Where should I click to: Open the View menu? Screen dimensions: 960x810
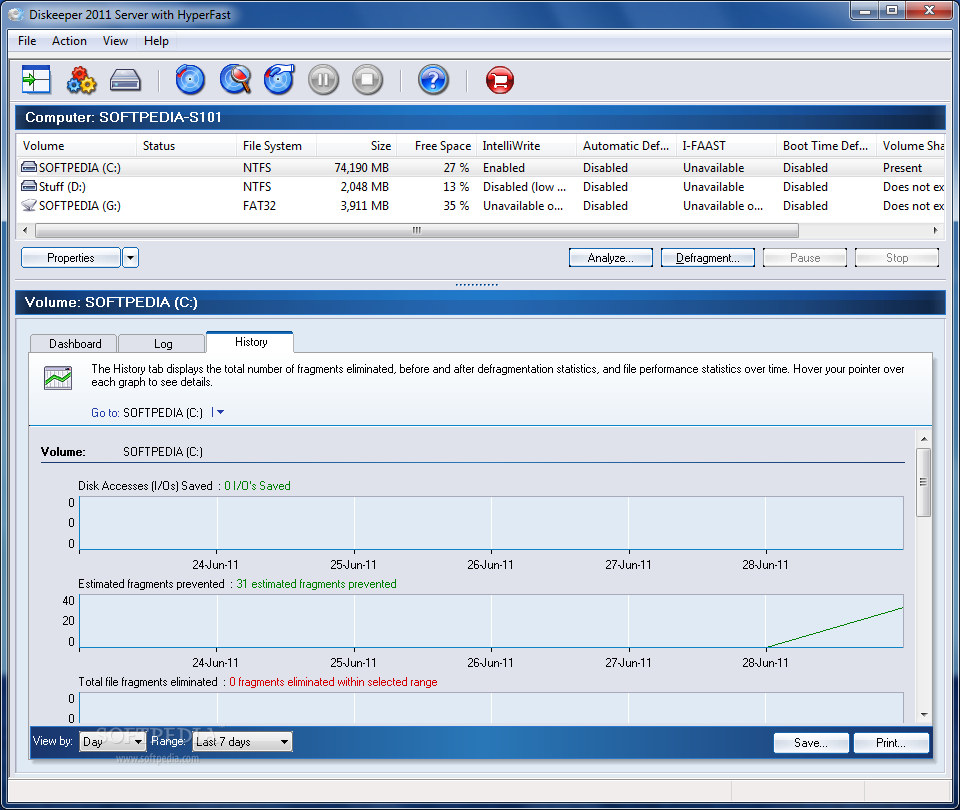pos(115,41)
